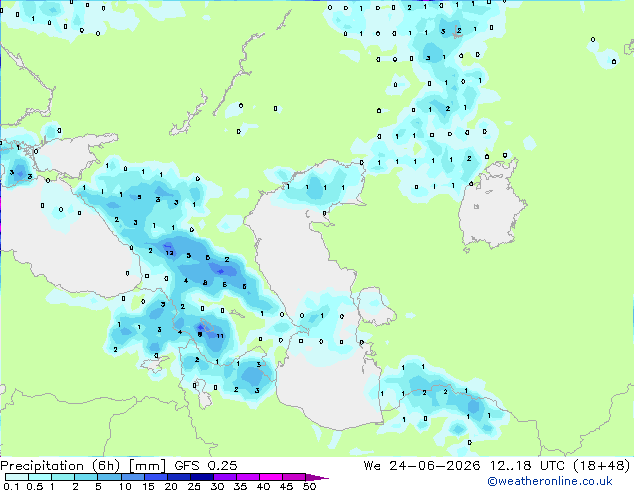The image size is (634, 490).
Task: Pick the 40–45 mm bright magenta legend swatch
Action: pyautogui.click(x=271, y=477)
